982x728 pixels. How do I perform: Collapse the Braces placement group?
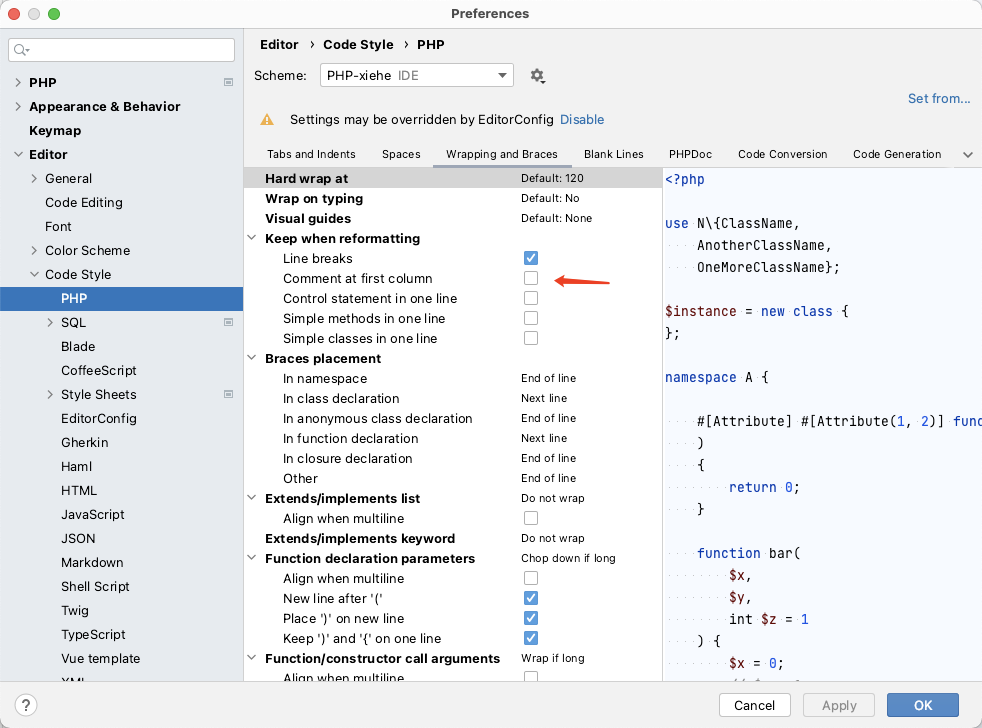252,359
